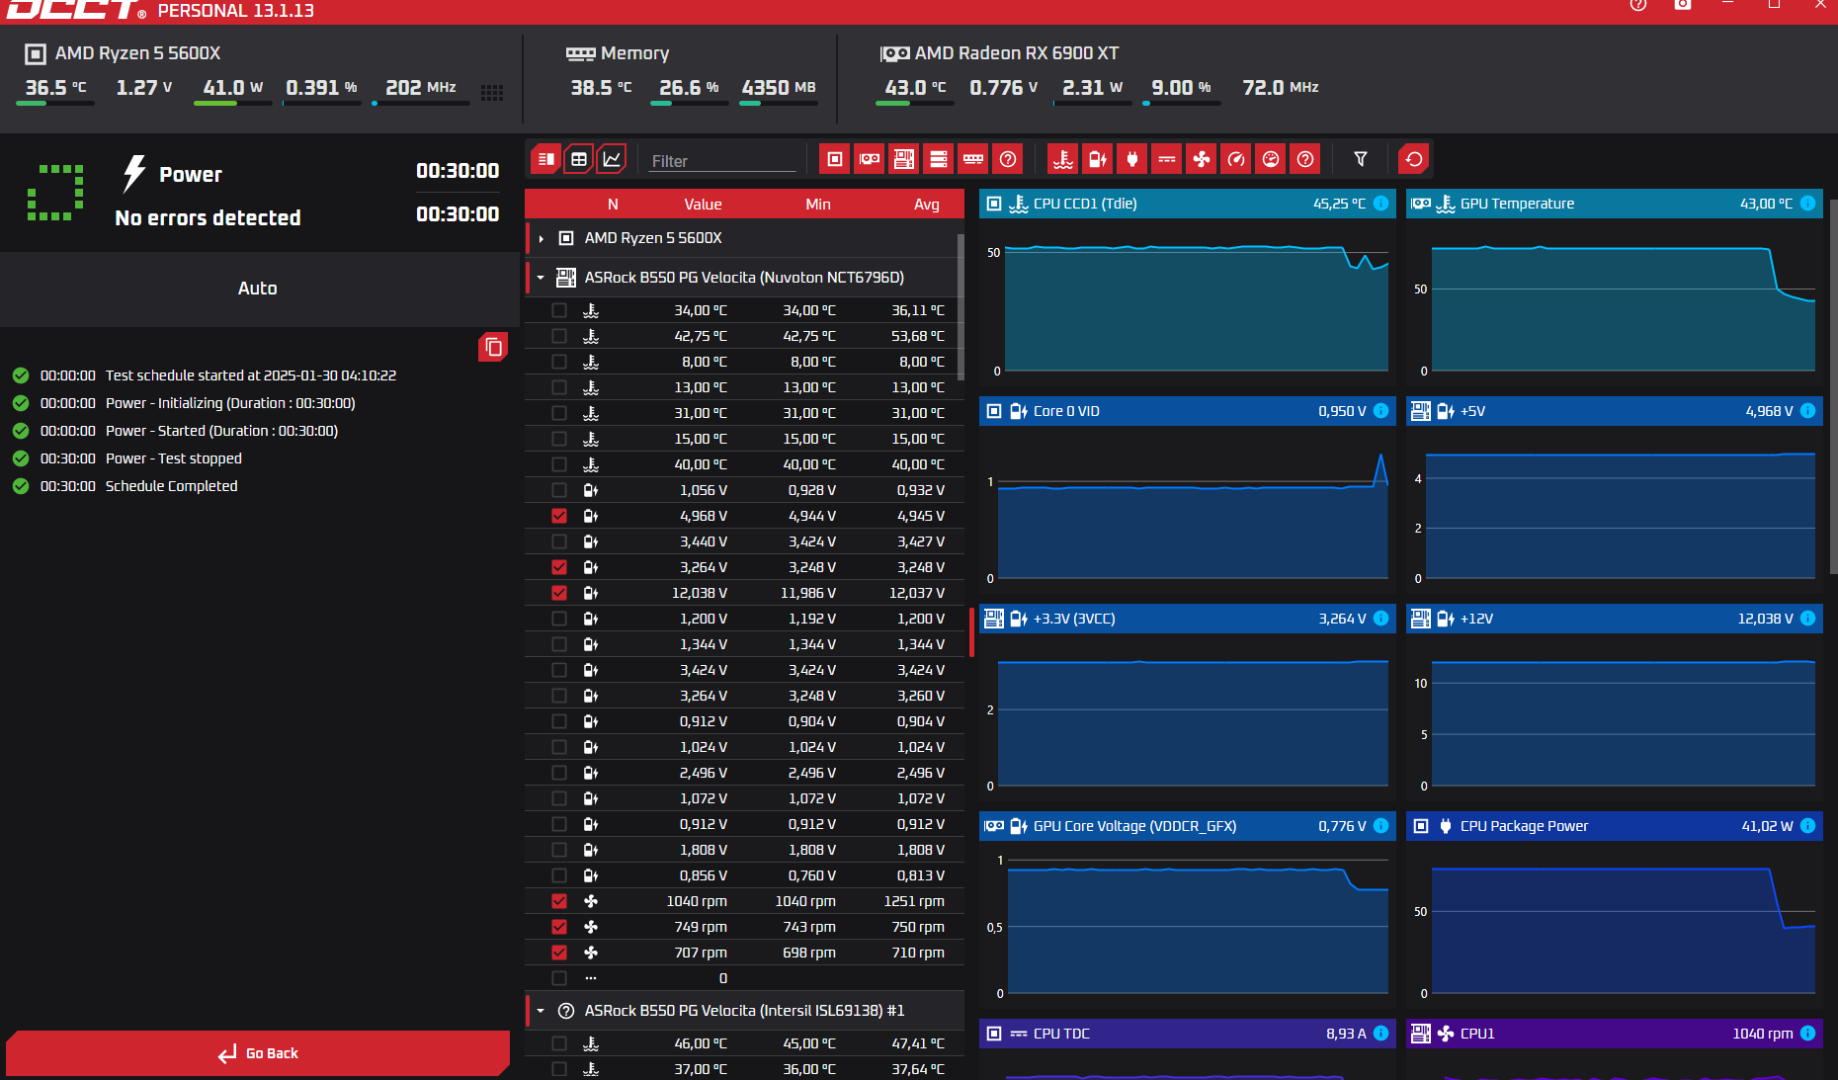Expand the AMD Ryzen 5 5600X group
Screen dimensions: 1838x1080
(541, 238)
